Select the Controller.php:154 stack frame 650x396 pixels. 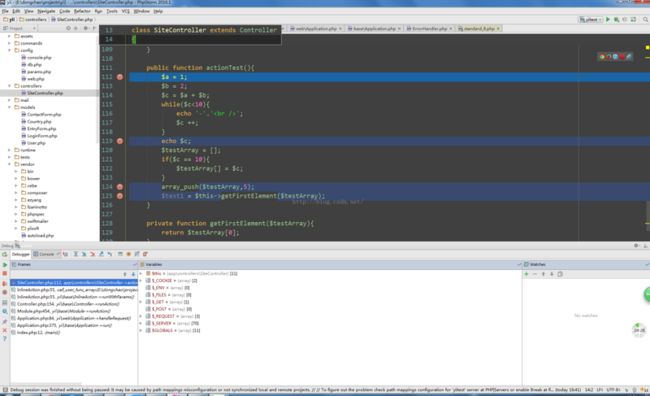tap(68, 304)
